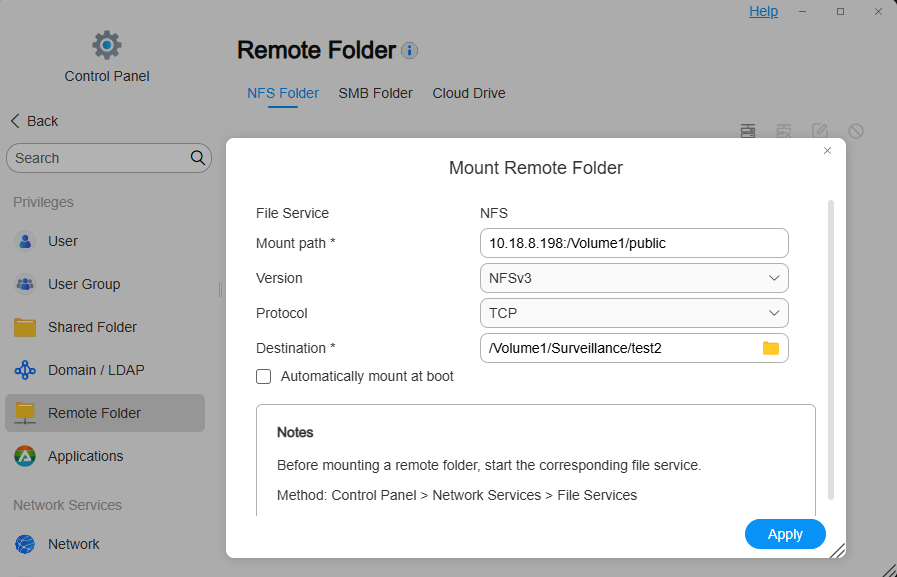This screenshot has height=577, width=897.
Task: Expand the NFS Version dropdown
Action: 634,278
